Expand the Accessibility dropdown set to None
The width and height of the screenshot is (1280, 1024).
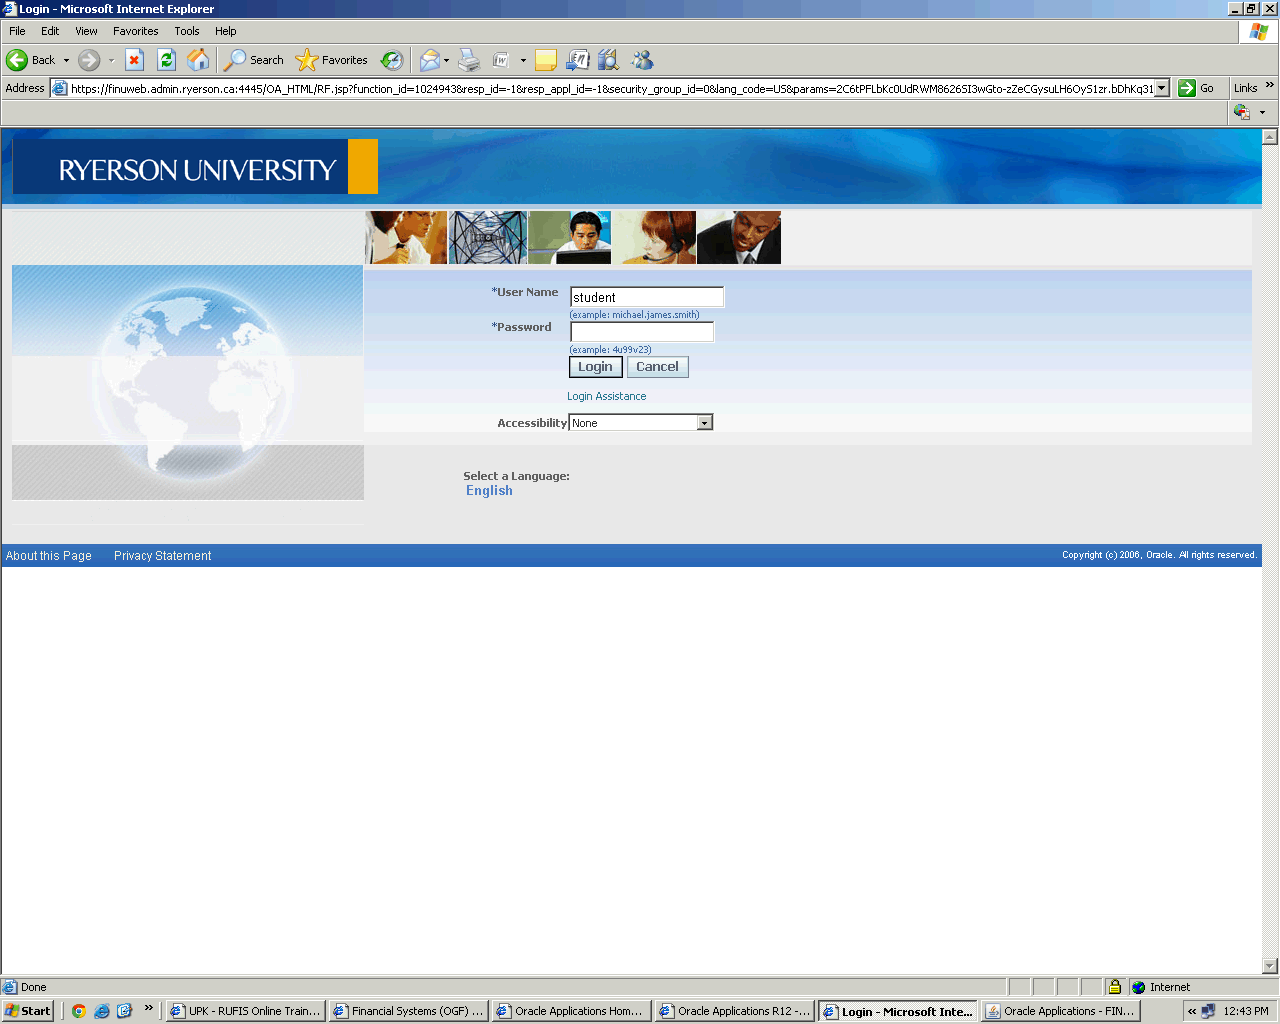(x=704, y=423)
